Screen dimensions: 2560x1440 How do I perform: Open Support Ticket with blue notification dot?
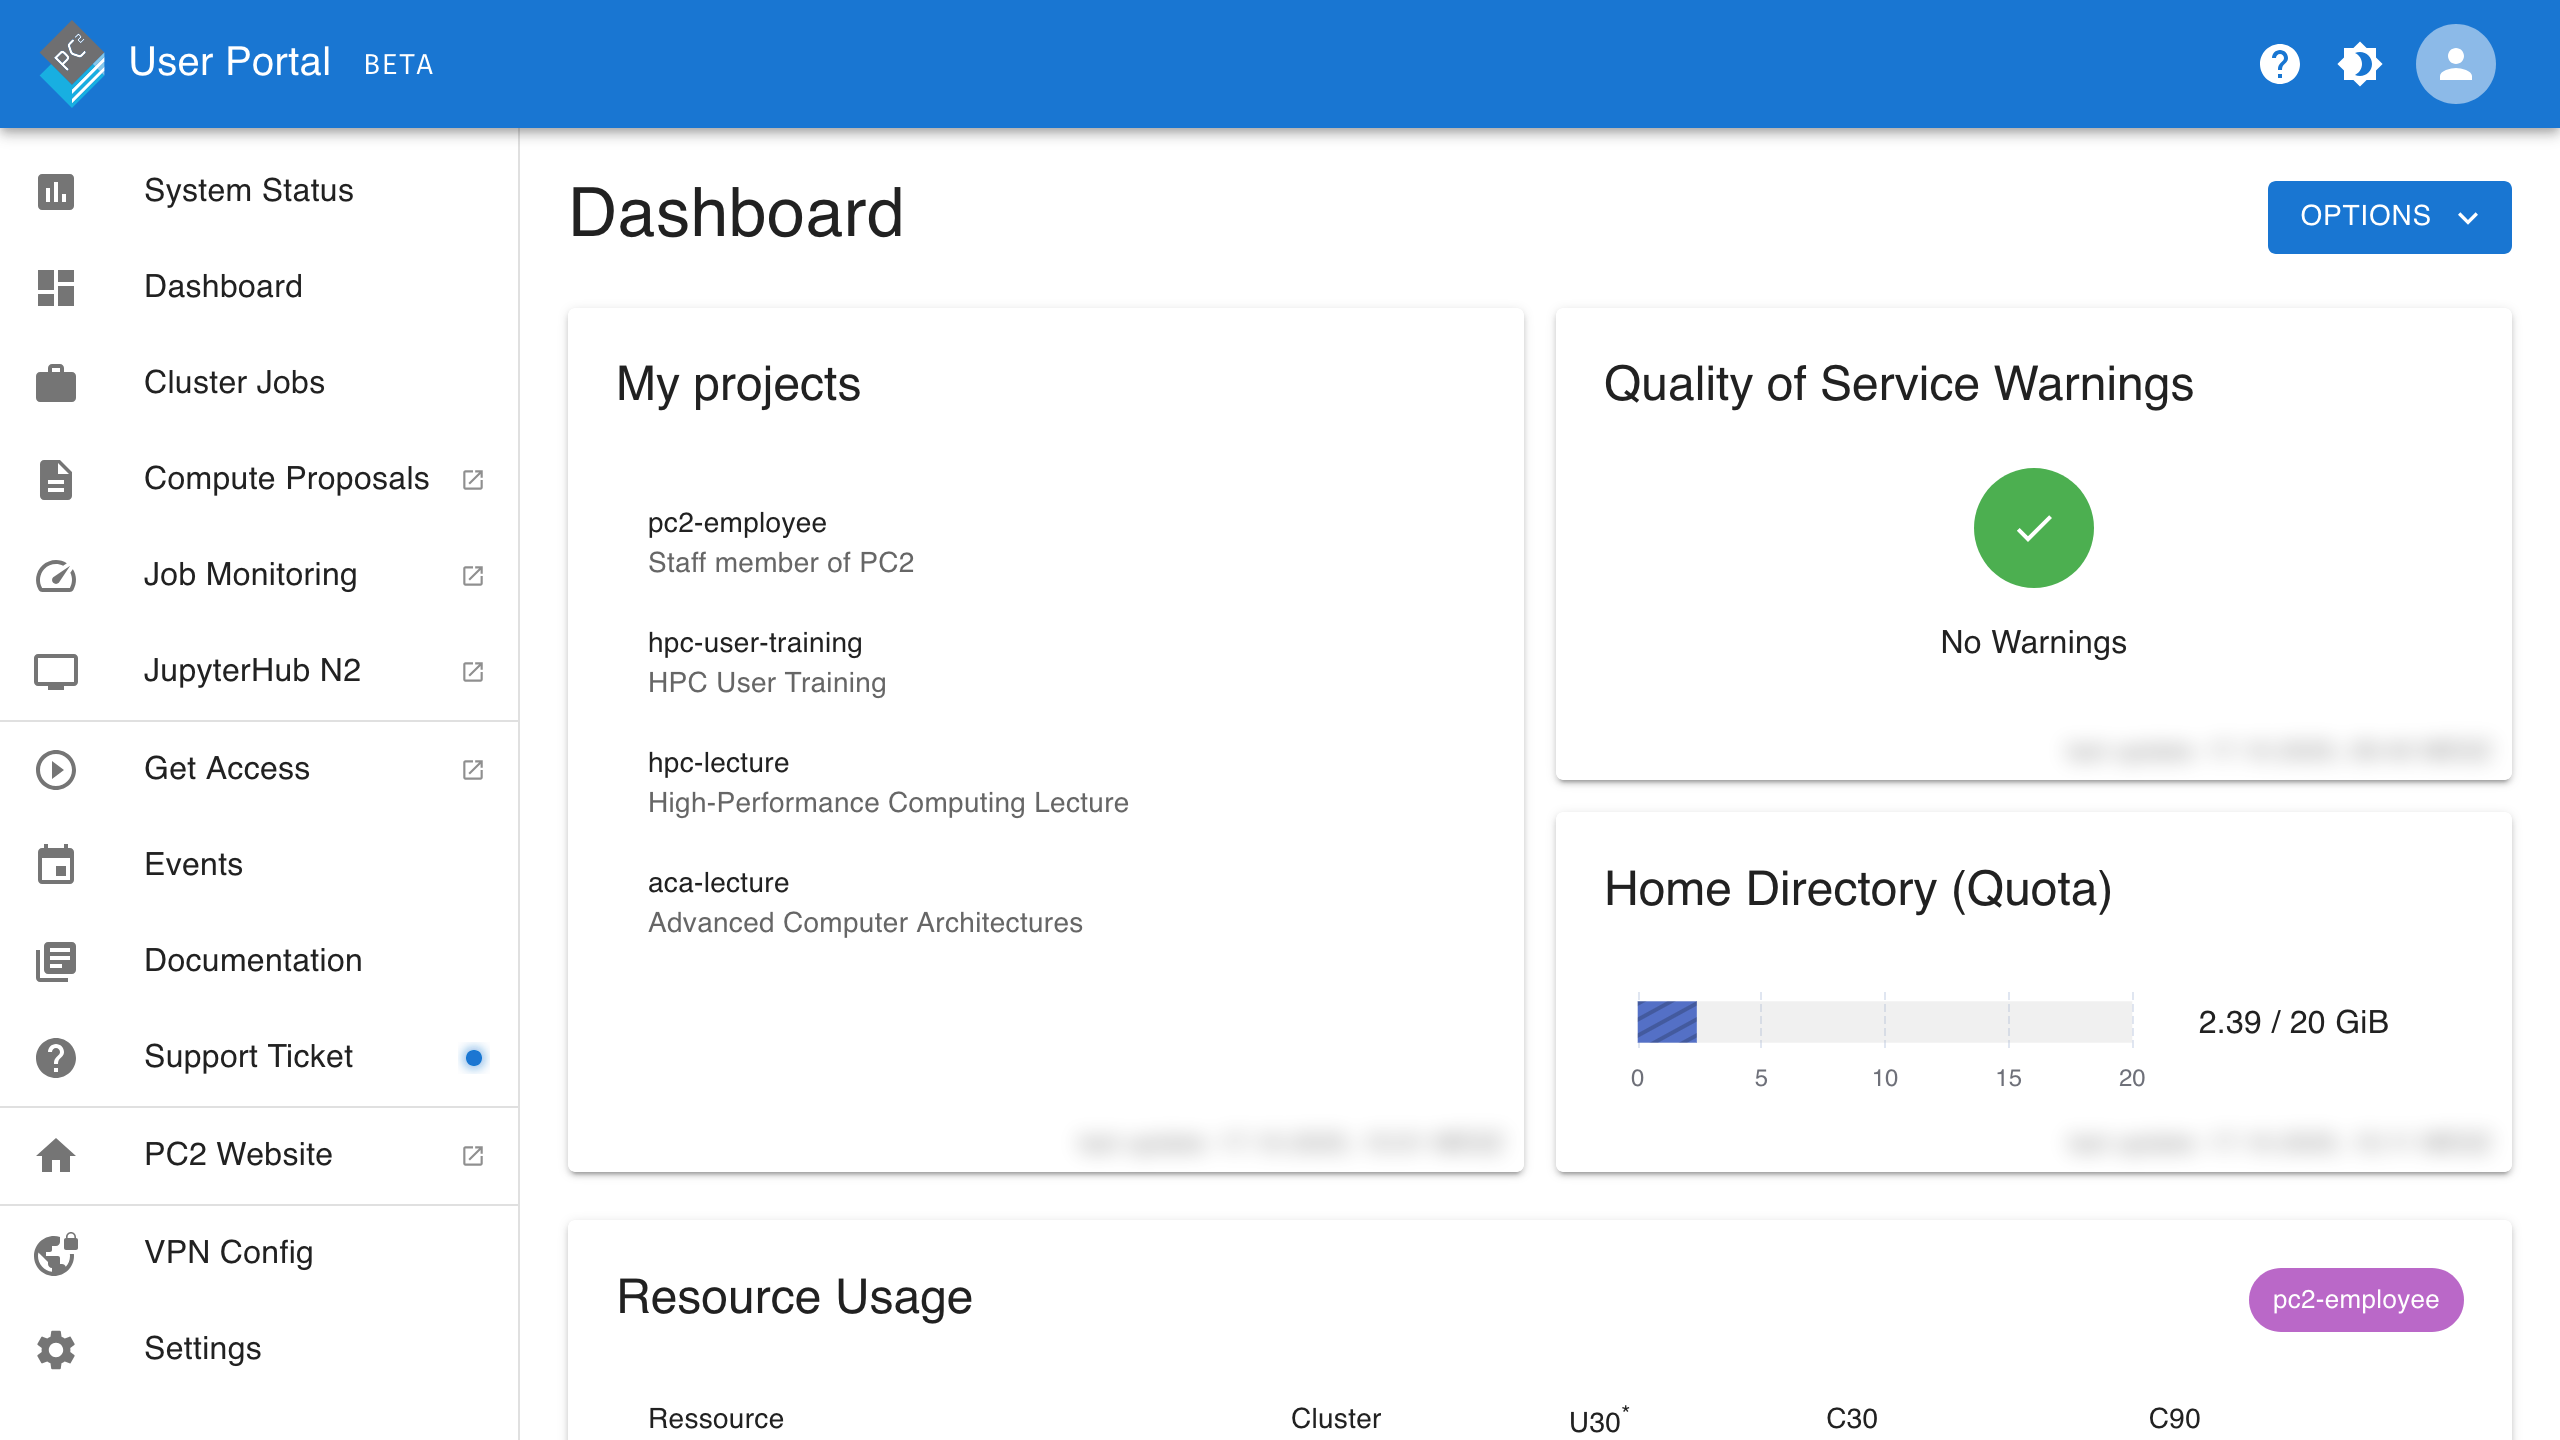(248, 1056)
